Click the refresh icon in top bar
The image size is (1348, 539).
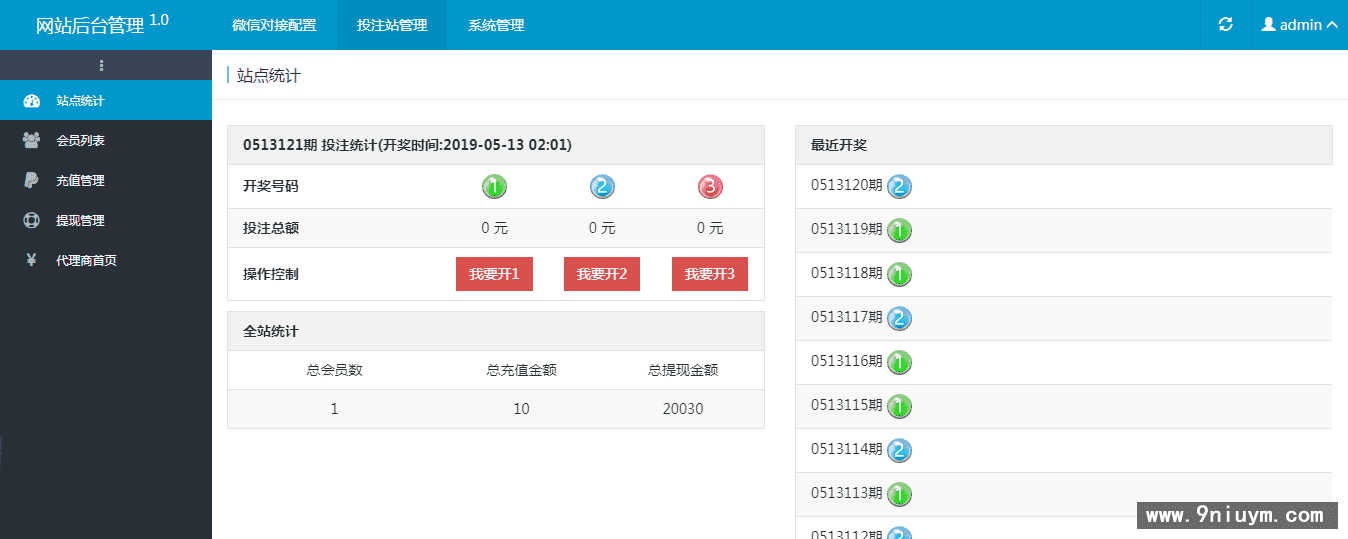tap(1225, 25)
